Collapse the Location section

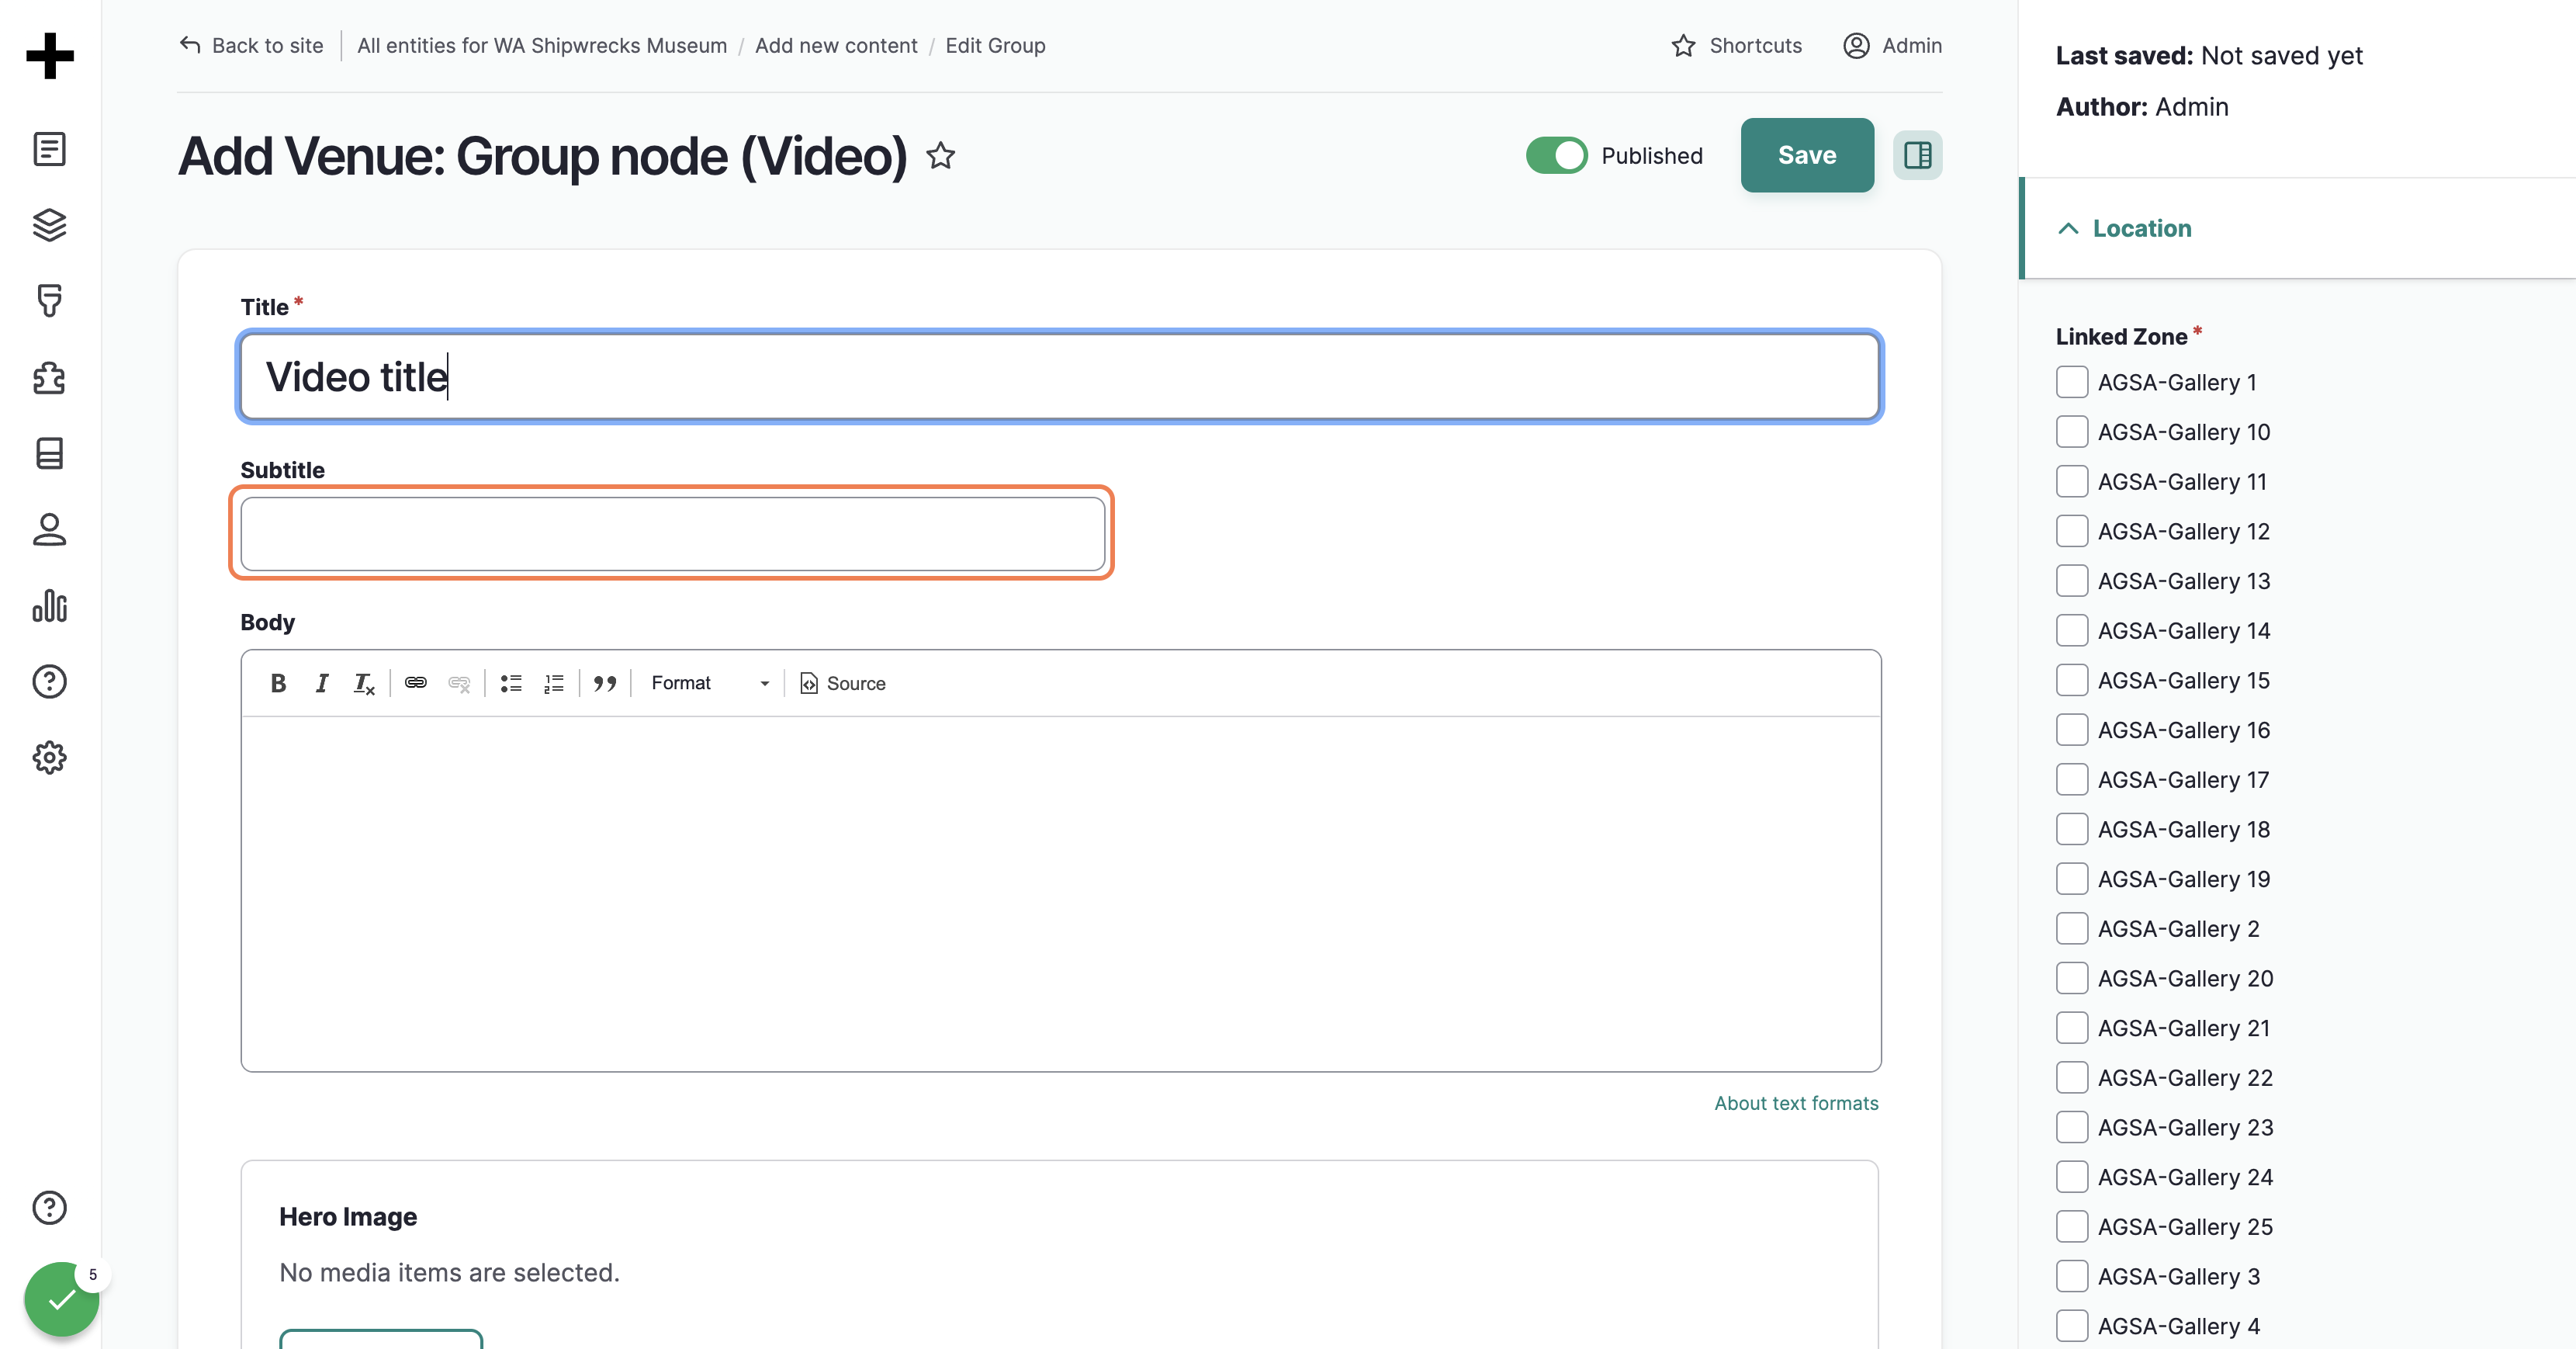click(2124, 229)
